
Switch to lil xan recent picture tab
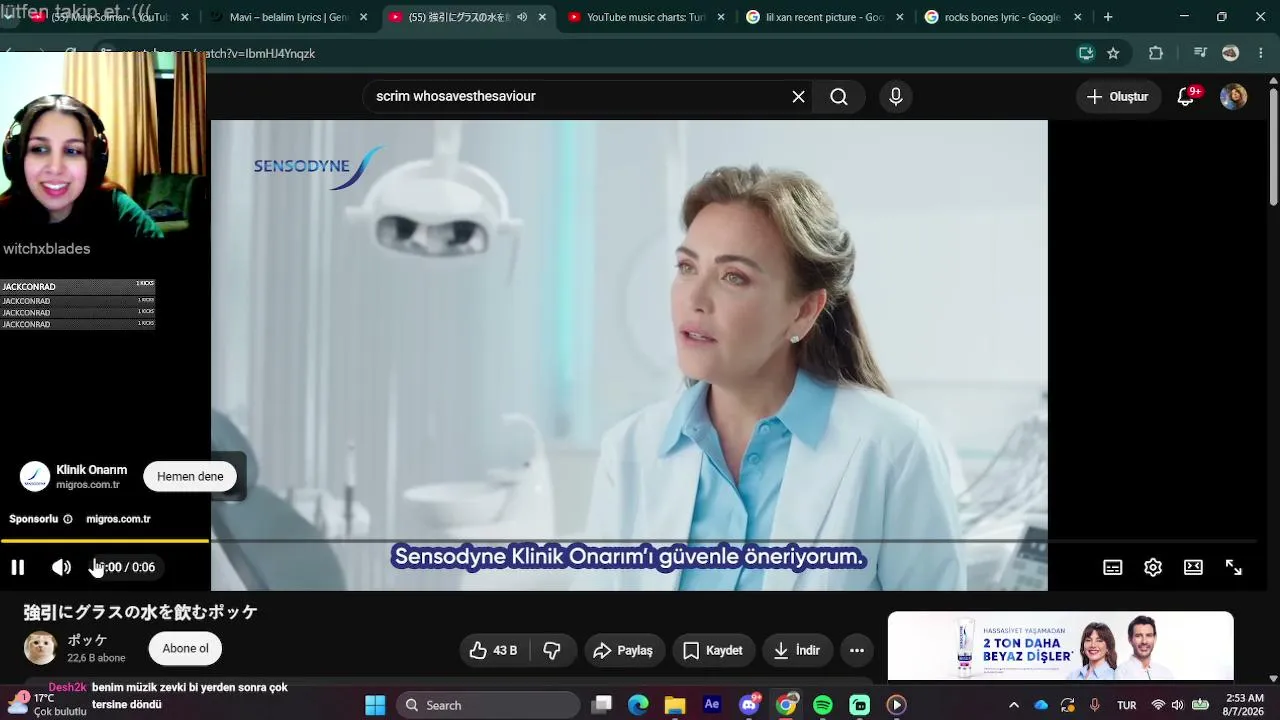coord(825,17)
